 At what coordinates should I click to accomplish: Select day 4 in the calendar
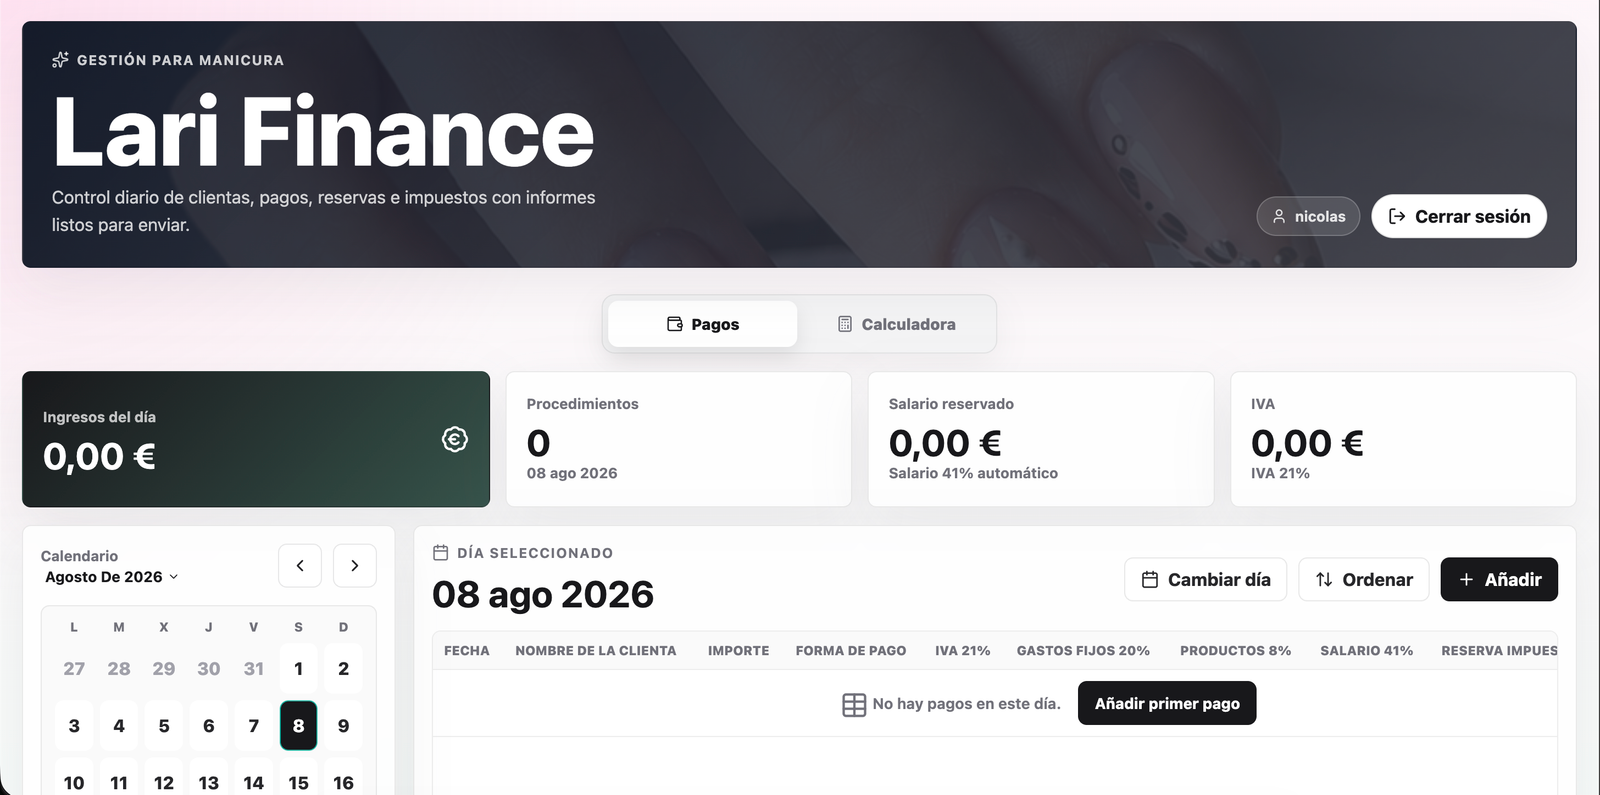click(x=119, y=726)
